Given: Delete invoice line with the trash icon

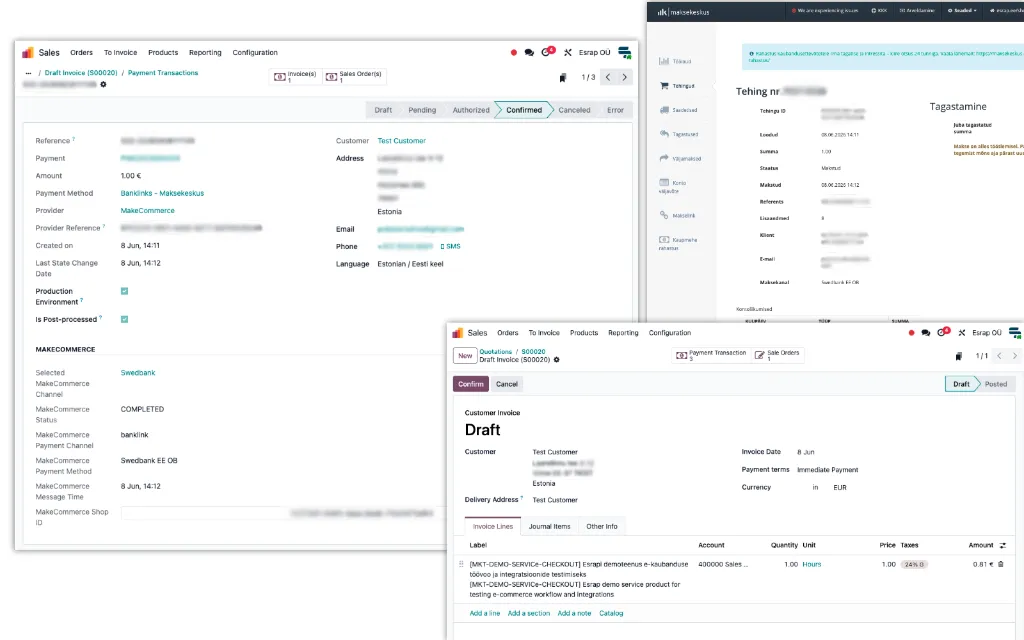Looking at the screenshot, I should tap(1000, 564).
